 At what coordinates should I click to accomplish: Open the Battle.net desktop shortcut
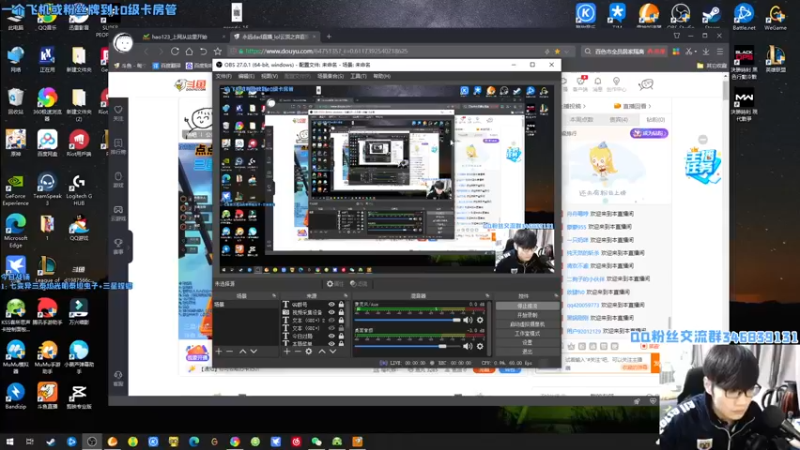click(x=743, y=15)
